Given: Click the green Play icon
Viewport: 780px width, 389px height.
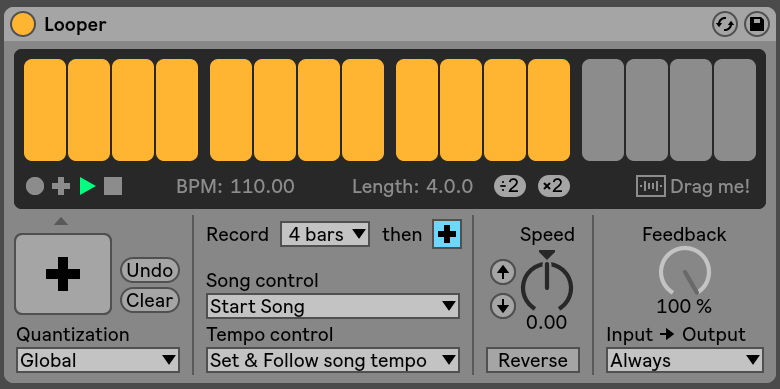Looking at the screenshot, I should (x=88, y=187).
